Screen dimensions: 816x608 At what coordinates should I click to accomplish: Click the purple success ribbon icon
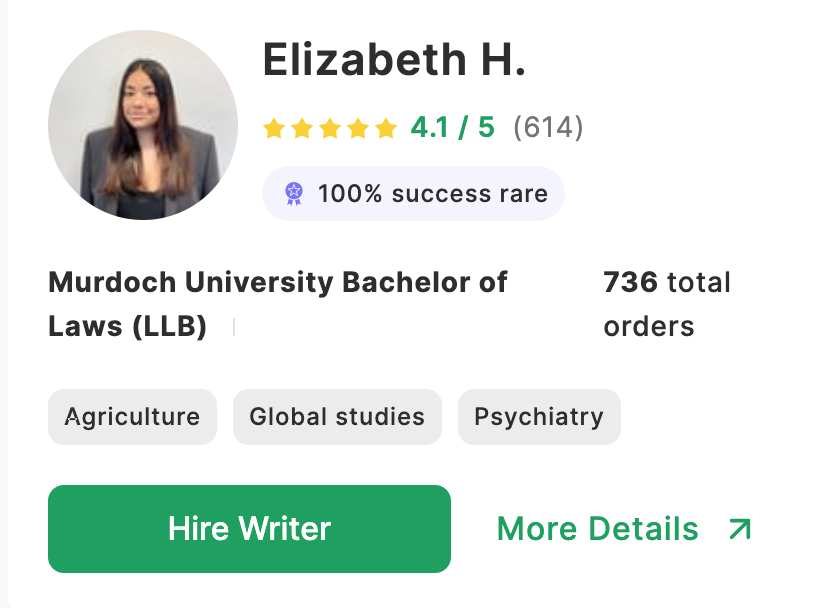(x=293, y=193)
